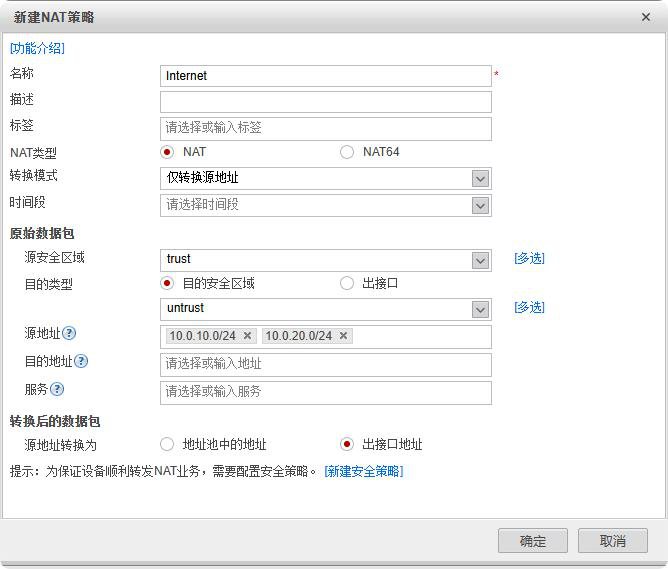Expand the untrust destination zone dropdown
This screenshot has height=569, width=668.
(x=480, y=309)
